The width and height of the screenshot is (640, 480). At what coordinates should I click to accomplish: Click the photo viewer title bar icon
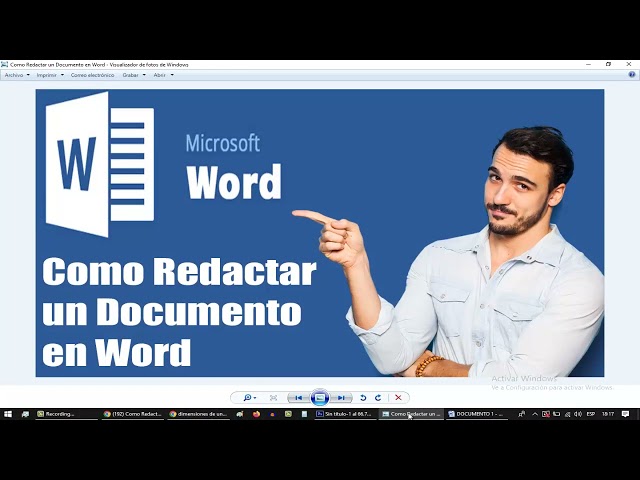(4, 64)
